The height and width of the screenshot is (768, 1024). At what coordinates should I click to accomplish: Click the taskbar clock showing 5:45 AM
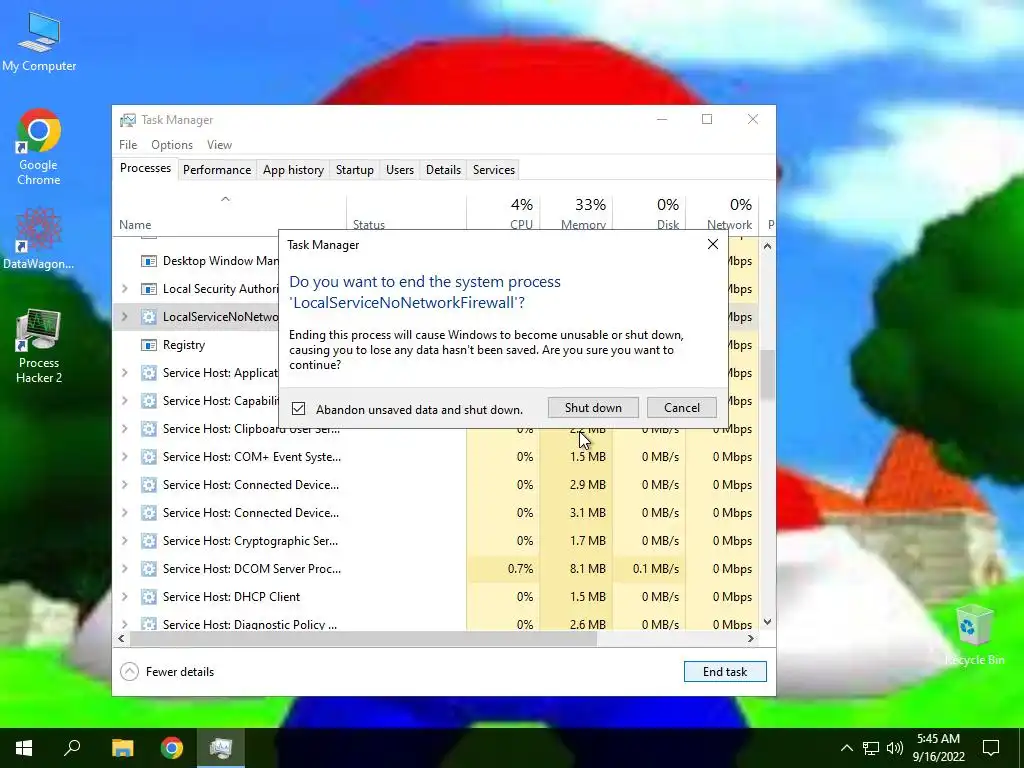point(938,748)
